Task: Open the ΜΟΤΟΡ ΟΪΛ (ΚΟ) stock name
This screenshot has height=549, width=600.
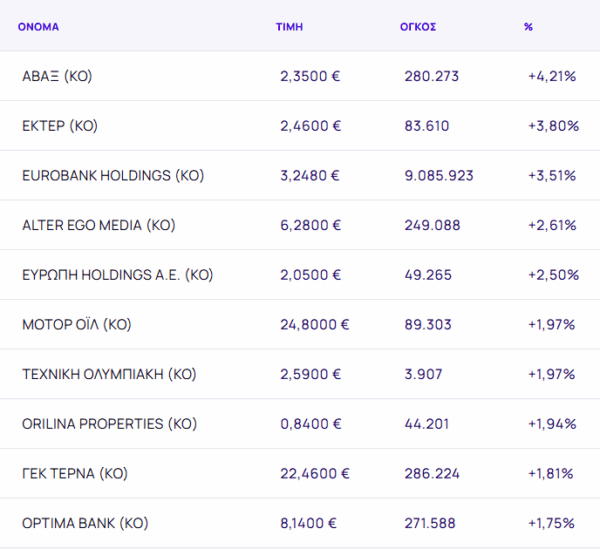Action: click(x=77, y=325)
